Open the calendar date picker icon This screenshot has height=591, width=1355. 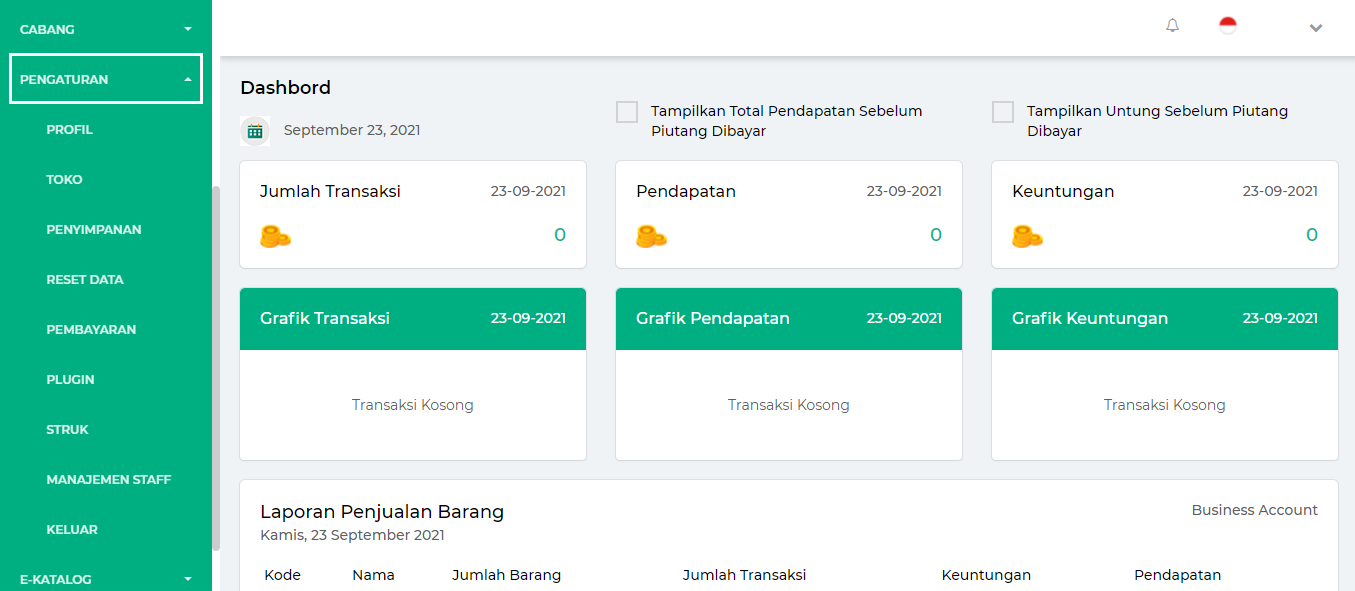255,130
